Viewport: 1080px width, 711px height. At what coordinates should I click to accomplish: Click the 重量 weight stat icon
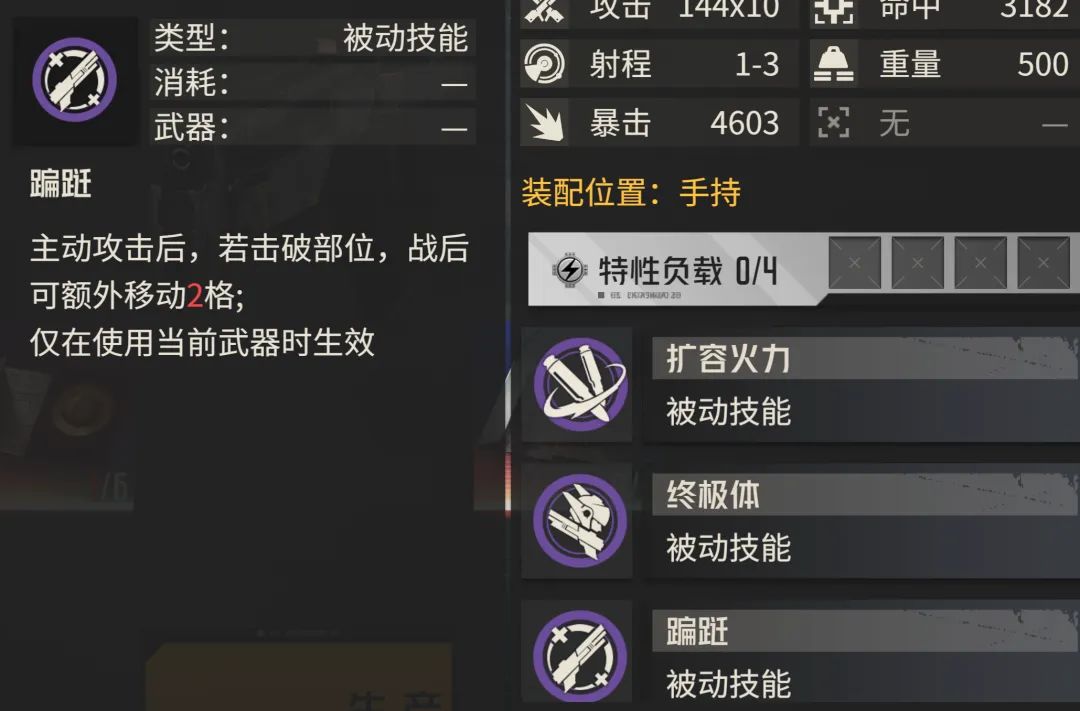point(833,64)
